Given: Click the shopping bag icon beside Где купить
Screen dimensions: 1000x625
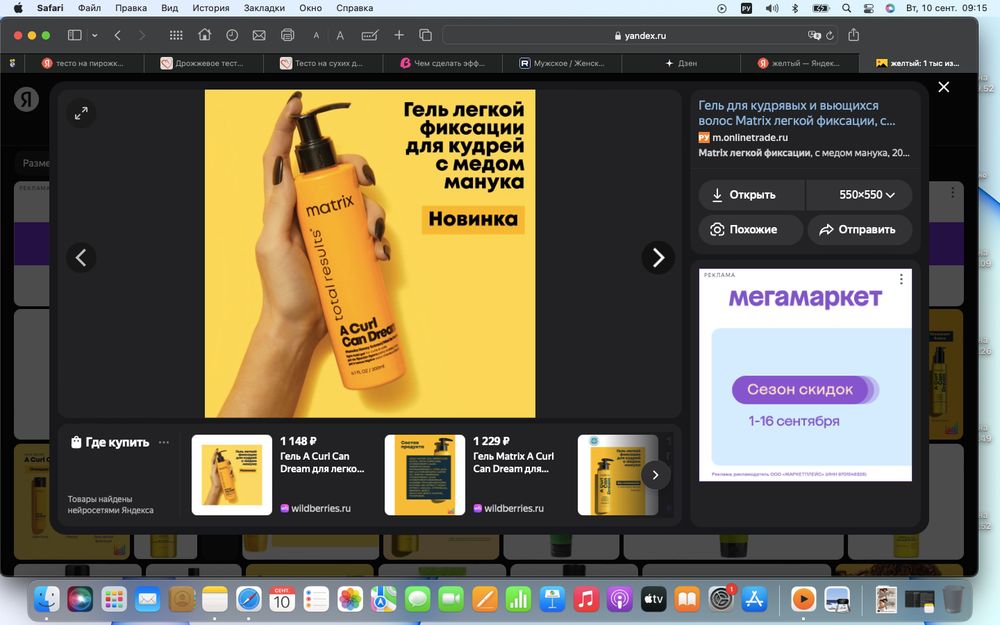Looking at the screenshot, I should pyautogui.click(x=76, y=441).
